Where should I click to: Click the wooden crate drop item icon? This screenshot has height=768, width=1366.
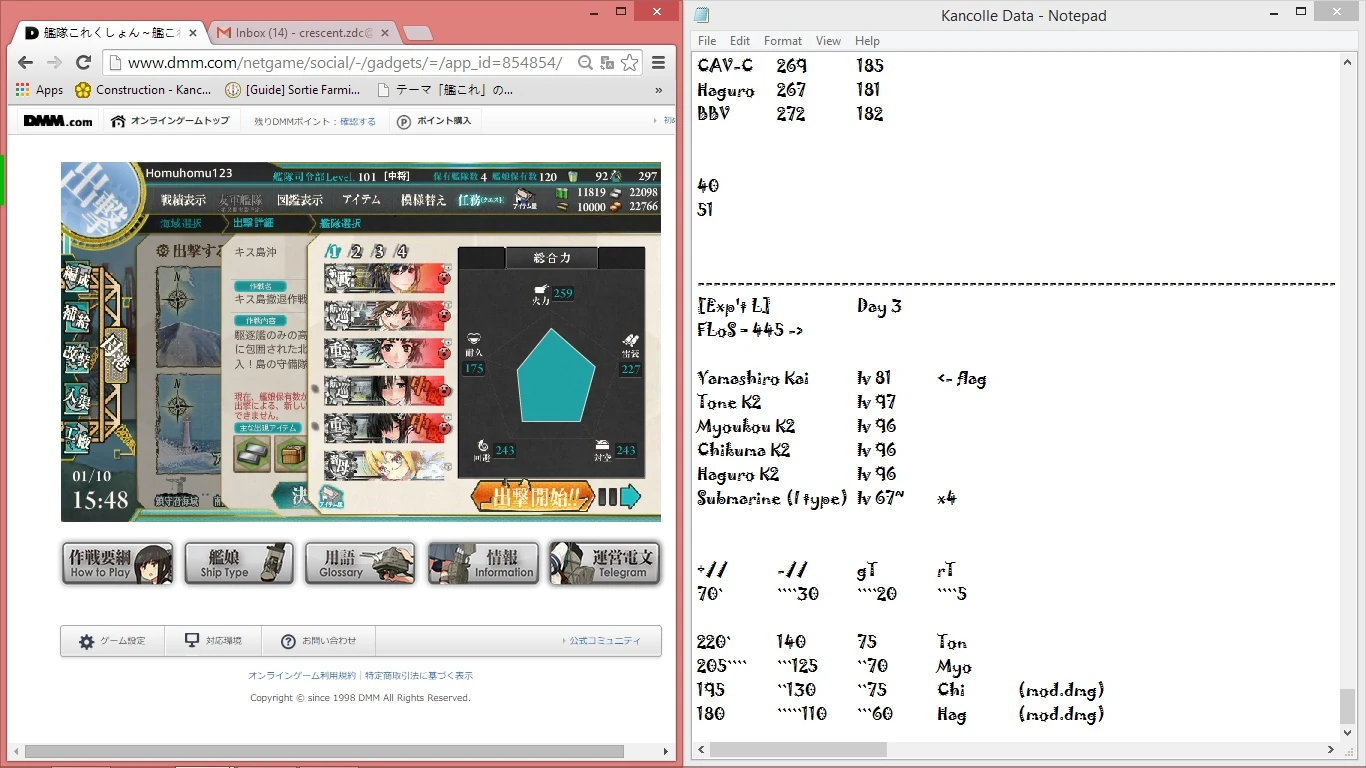[x=290, y=454]
